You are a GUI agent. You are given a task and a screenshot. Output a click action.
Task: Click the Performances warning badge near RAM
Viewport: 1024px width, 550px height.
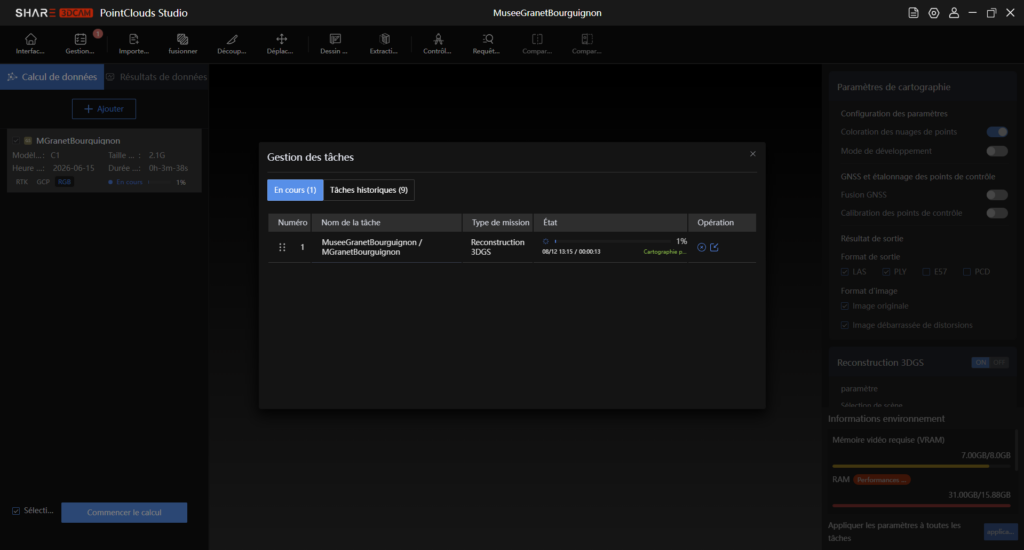[x=882, y=480]
